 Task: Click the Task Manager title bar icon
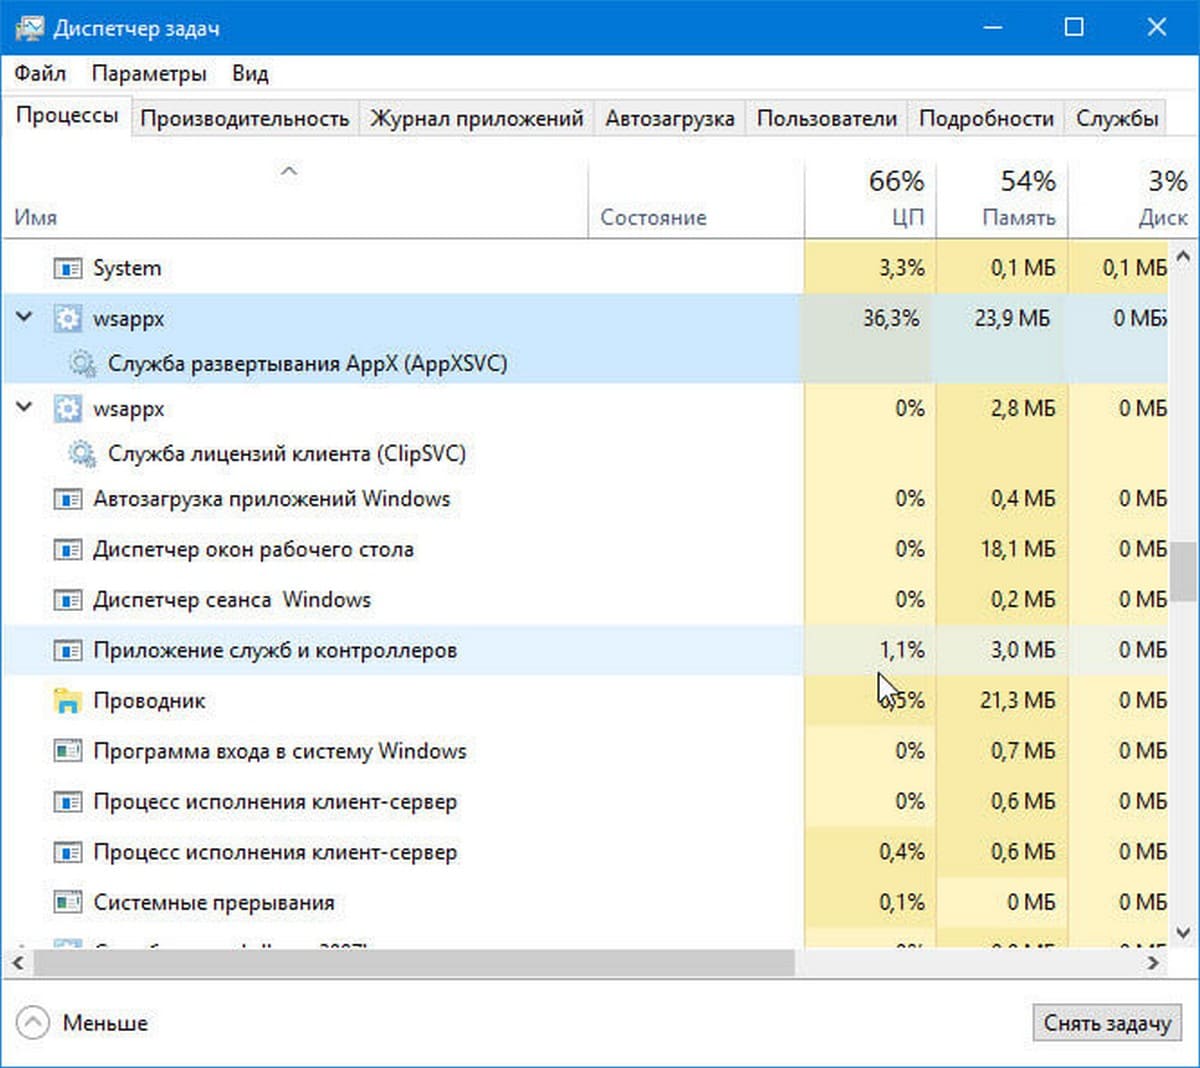[29, 27]
